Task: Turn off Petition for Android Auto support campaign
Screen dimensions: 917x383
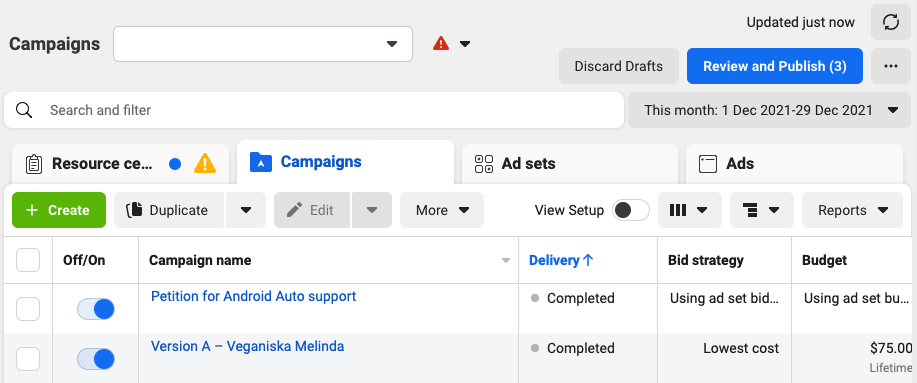Action: tap(96, 309)
